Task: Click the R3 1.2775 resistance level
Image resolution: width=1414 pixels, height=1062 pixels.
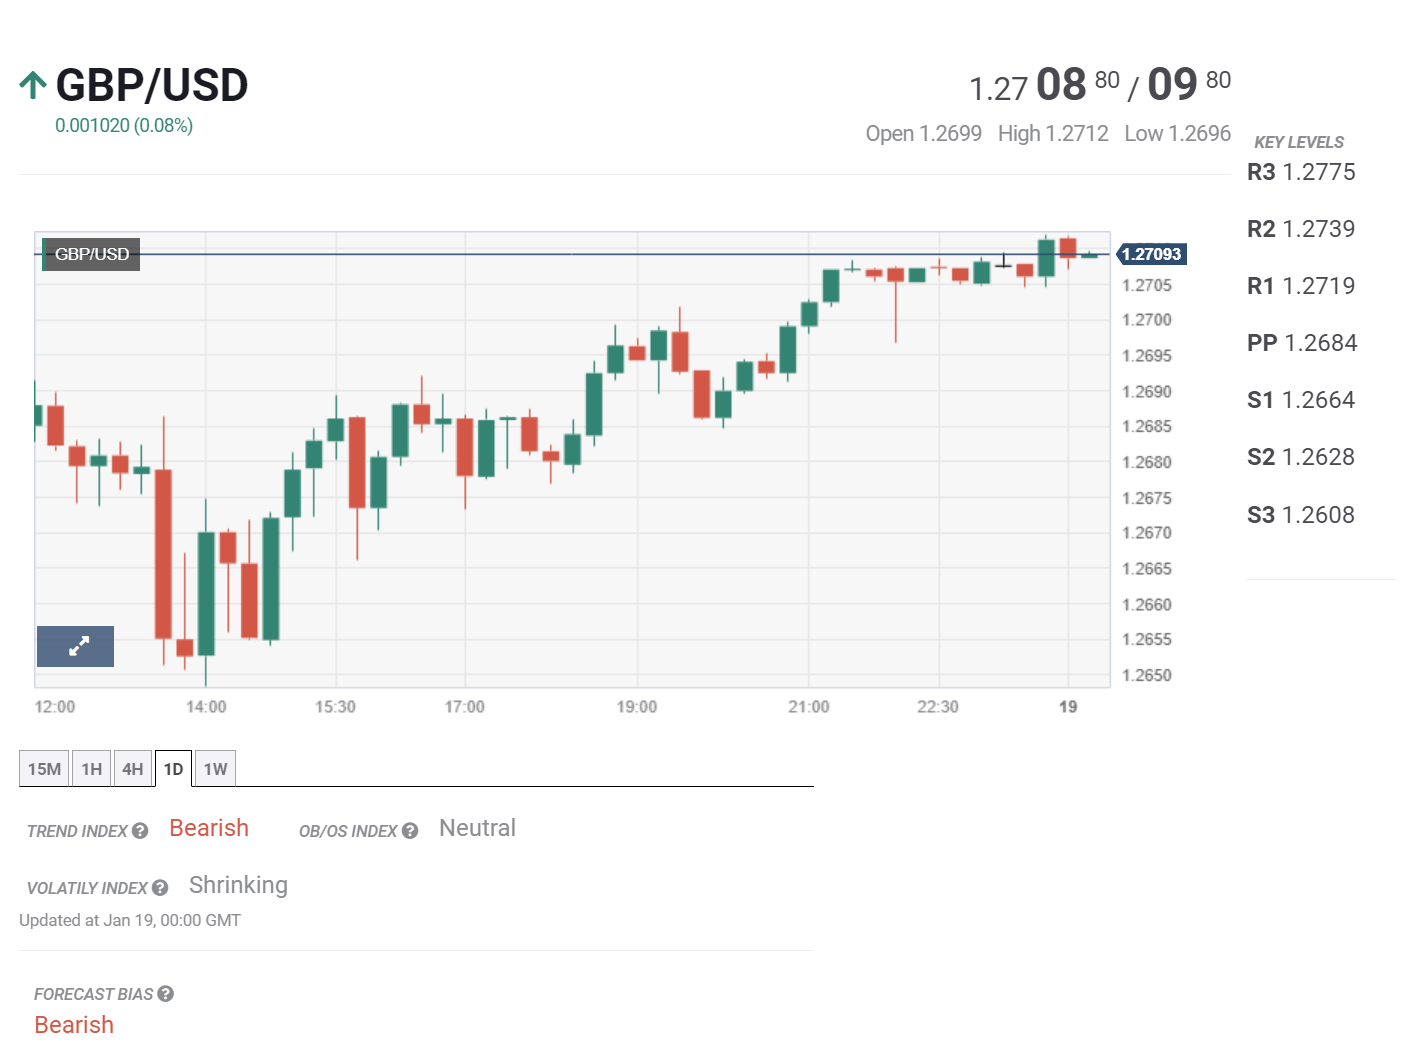Action: (1301, 172)
